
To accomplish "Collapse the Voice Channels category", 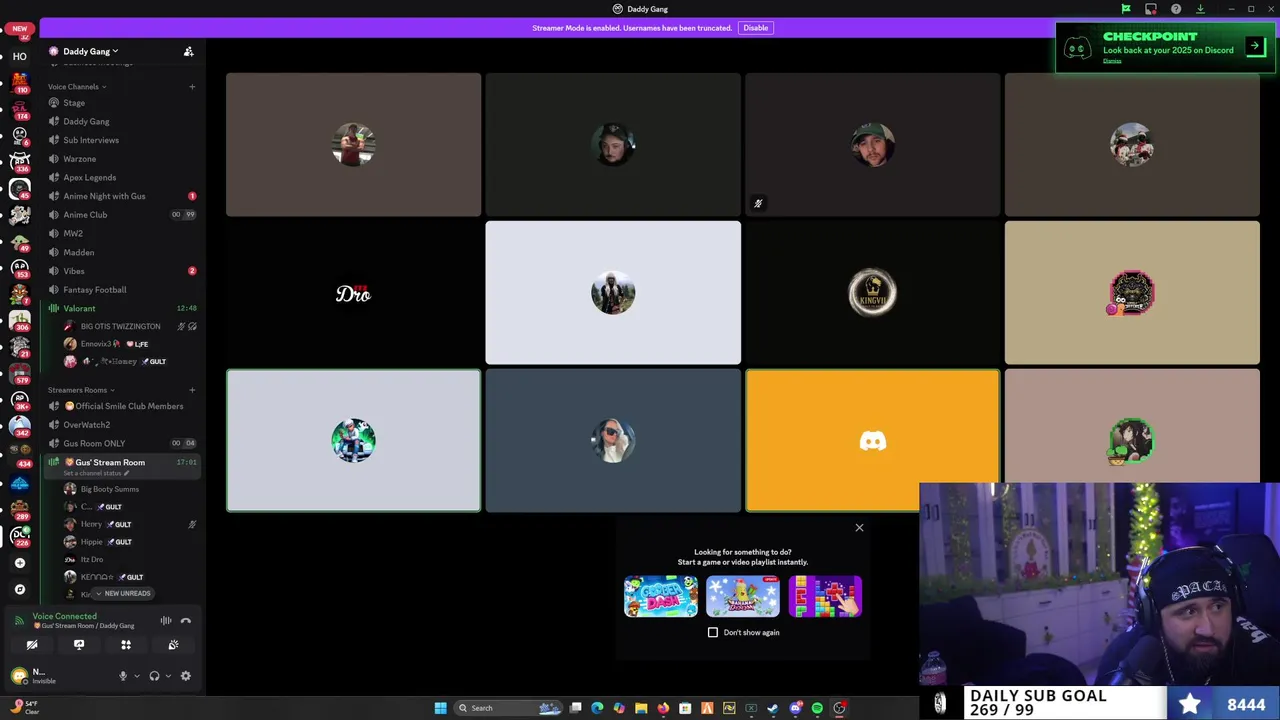I will point(76,86).
